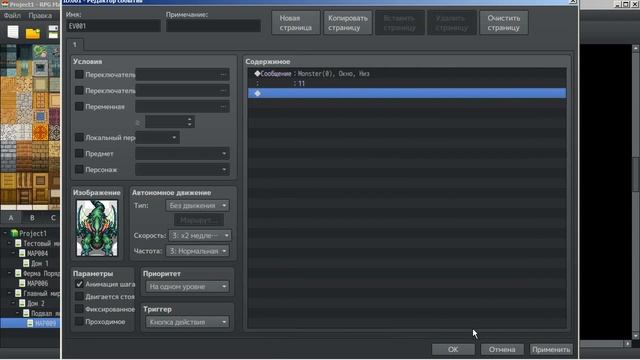This screenshot has height=360, width=640.
Task: Select the Сообщение Monster(0) command line
Action: pyautogui.click(x=407, y=73)
